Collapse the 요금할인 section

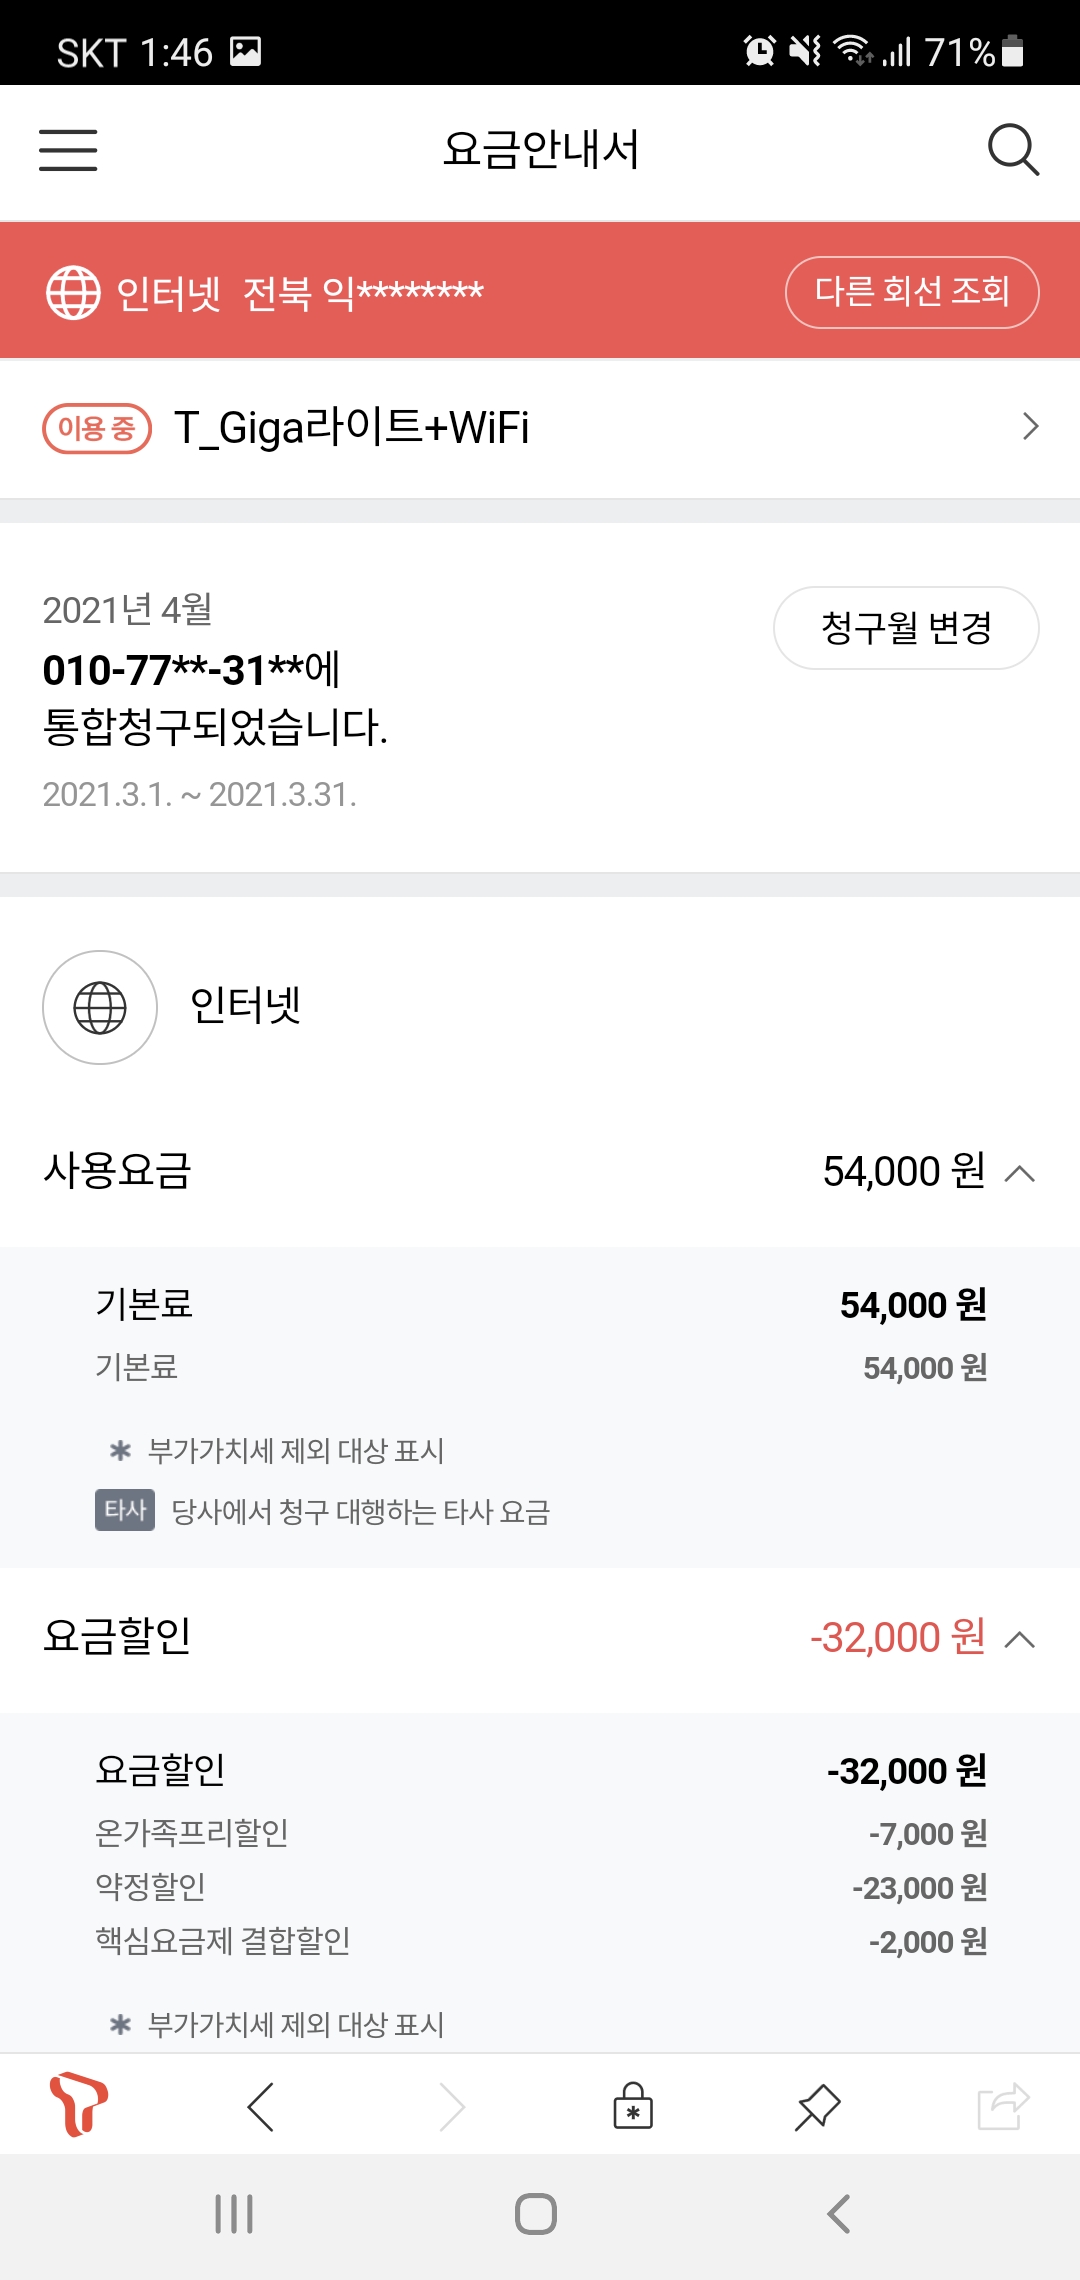1019,1639
